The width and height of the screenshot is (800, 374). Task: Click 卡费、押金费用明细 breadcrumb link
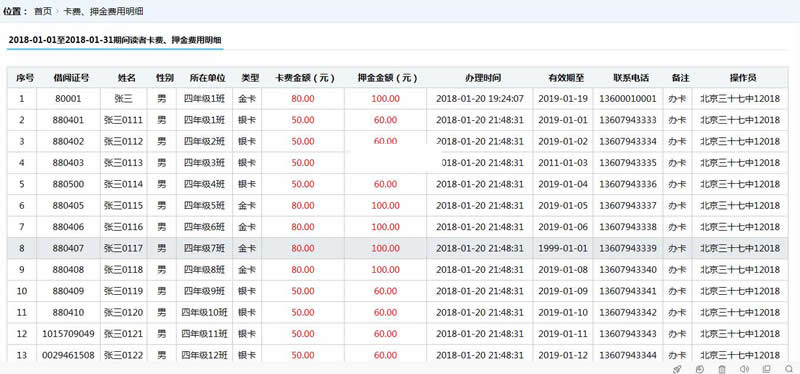103,11
